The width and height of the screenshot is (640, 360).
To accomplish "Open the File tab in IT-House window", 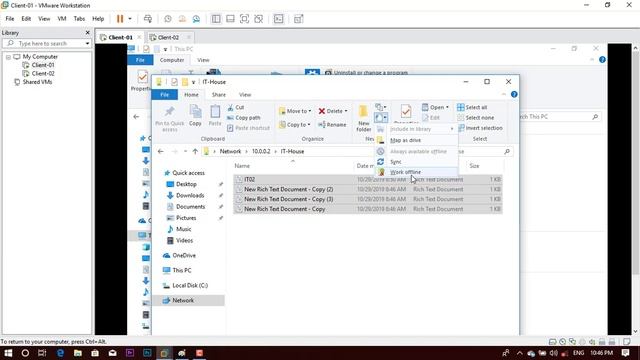I will [x=164, y=95].
